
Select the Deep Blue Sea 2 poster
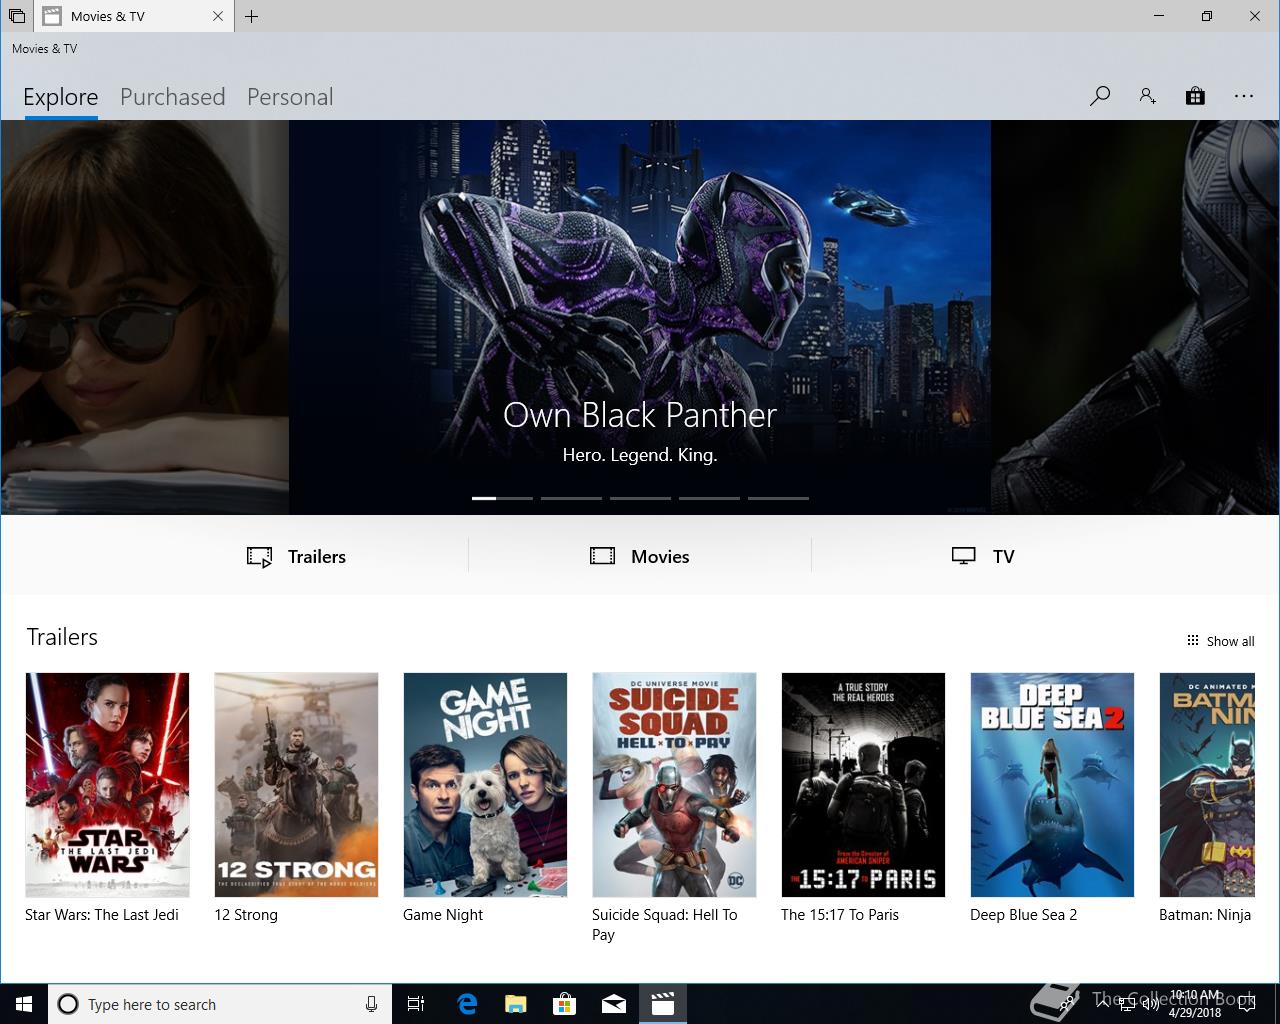click(x=1052, y=785)
